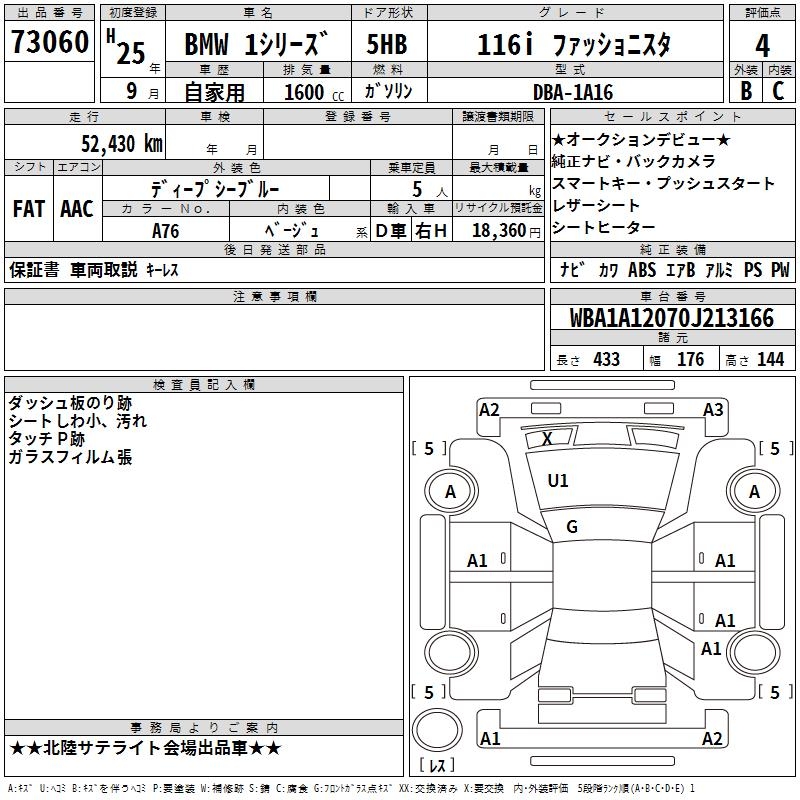Viewport: 800px width, 800px height.
Task: Select the color code A76 cell
Action: [x=166, y=229]
